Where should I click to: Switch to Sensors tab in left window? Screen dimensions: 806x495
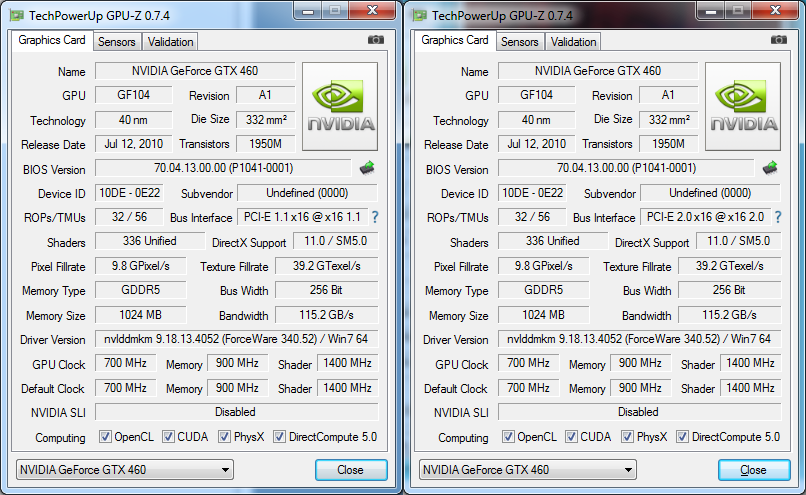tap(117, 42)
